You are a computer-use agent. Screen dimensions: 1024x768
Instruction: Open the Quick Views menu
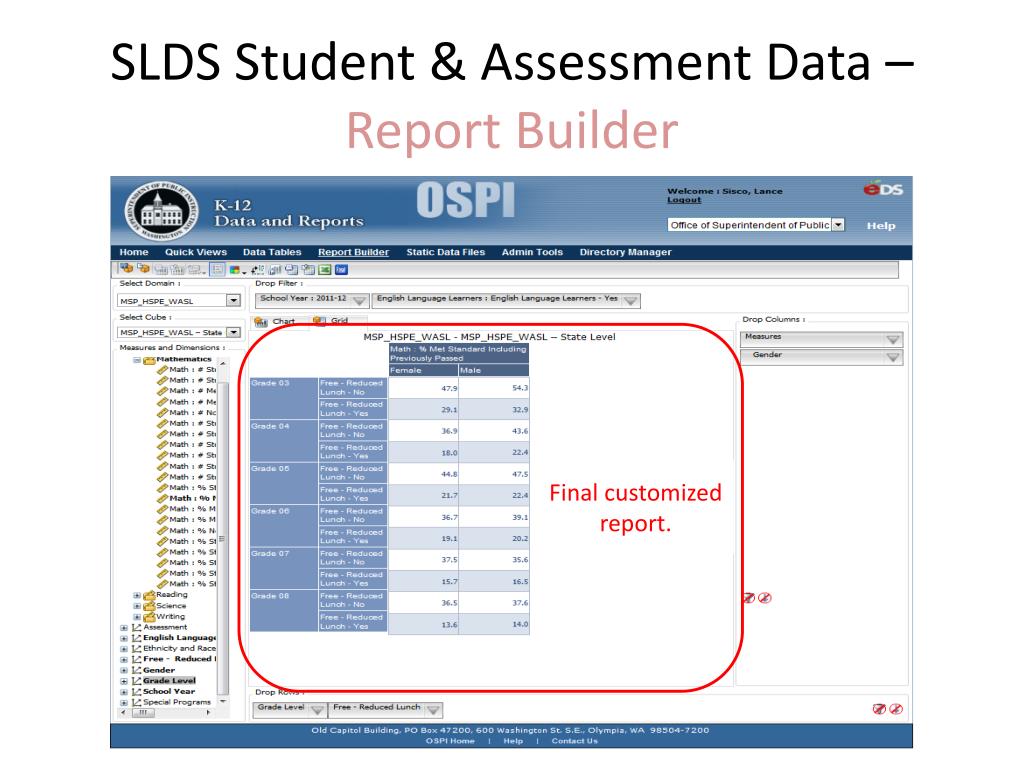click(196, 252)
